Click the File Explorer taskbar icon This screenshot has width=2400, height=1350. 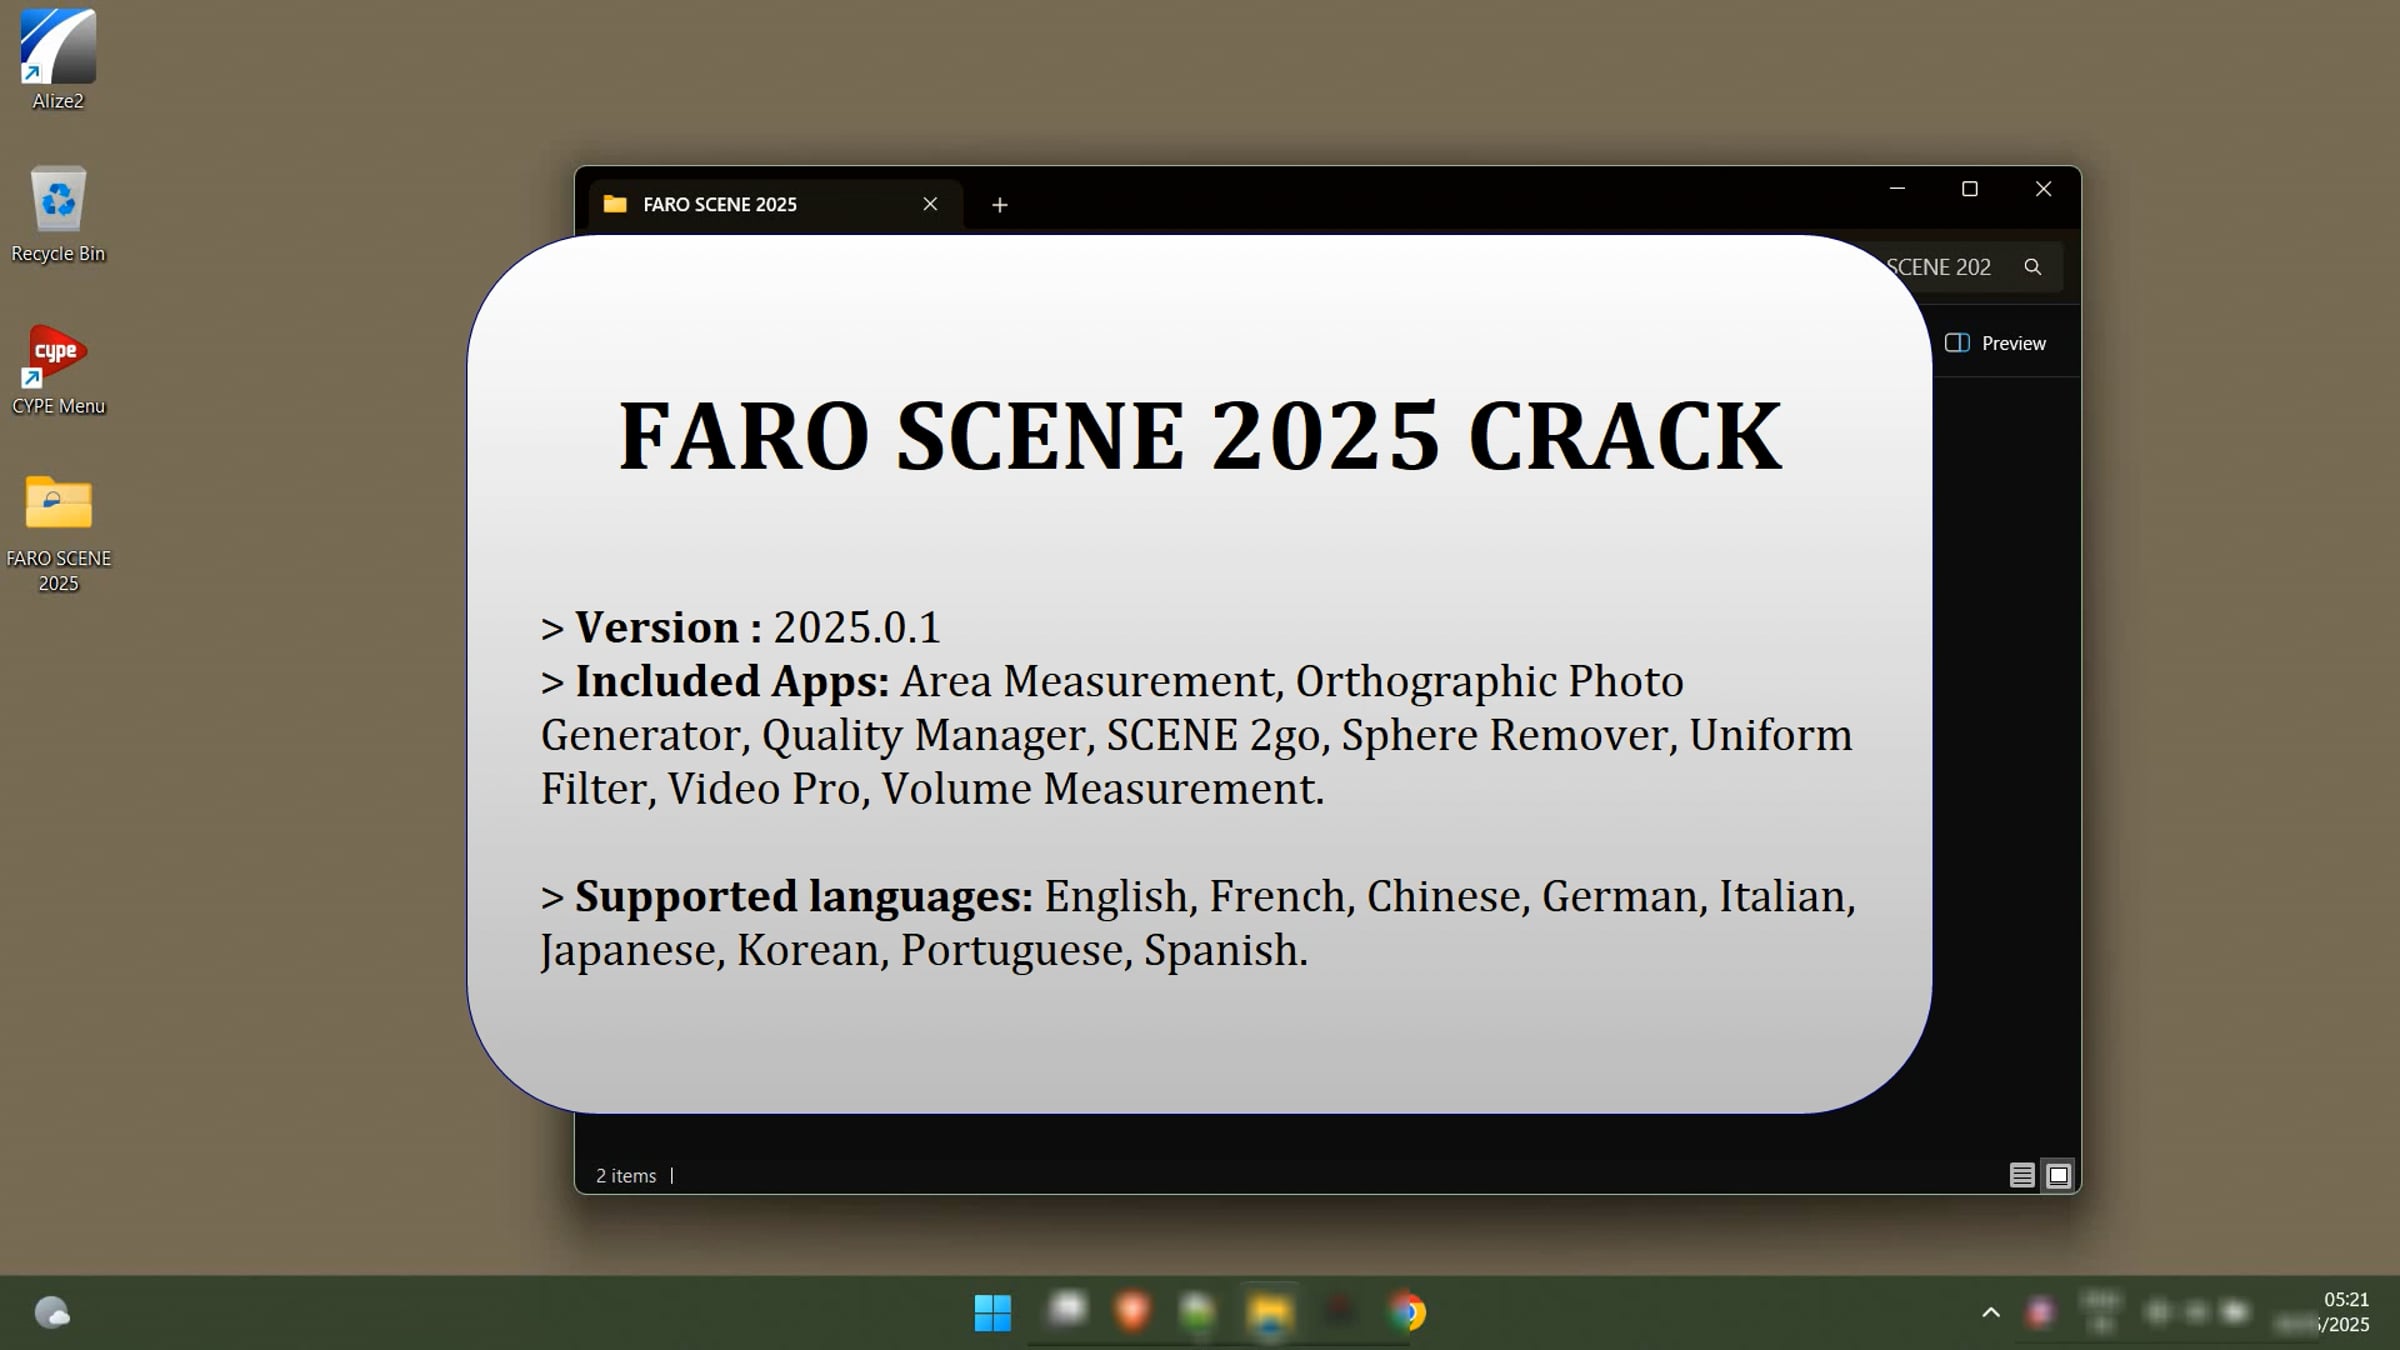click(1270, 1312)
